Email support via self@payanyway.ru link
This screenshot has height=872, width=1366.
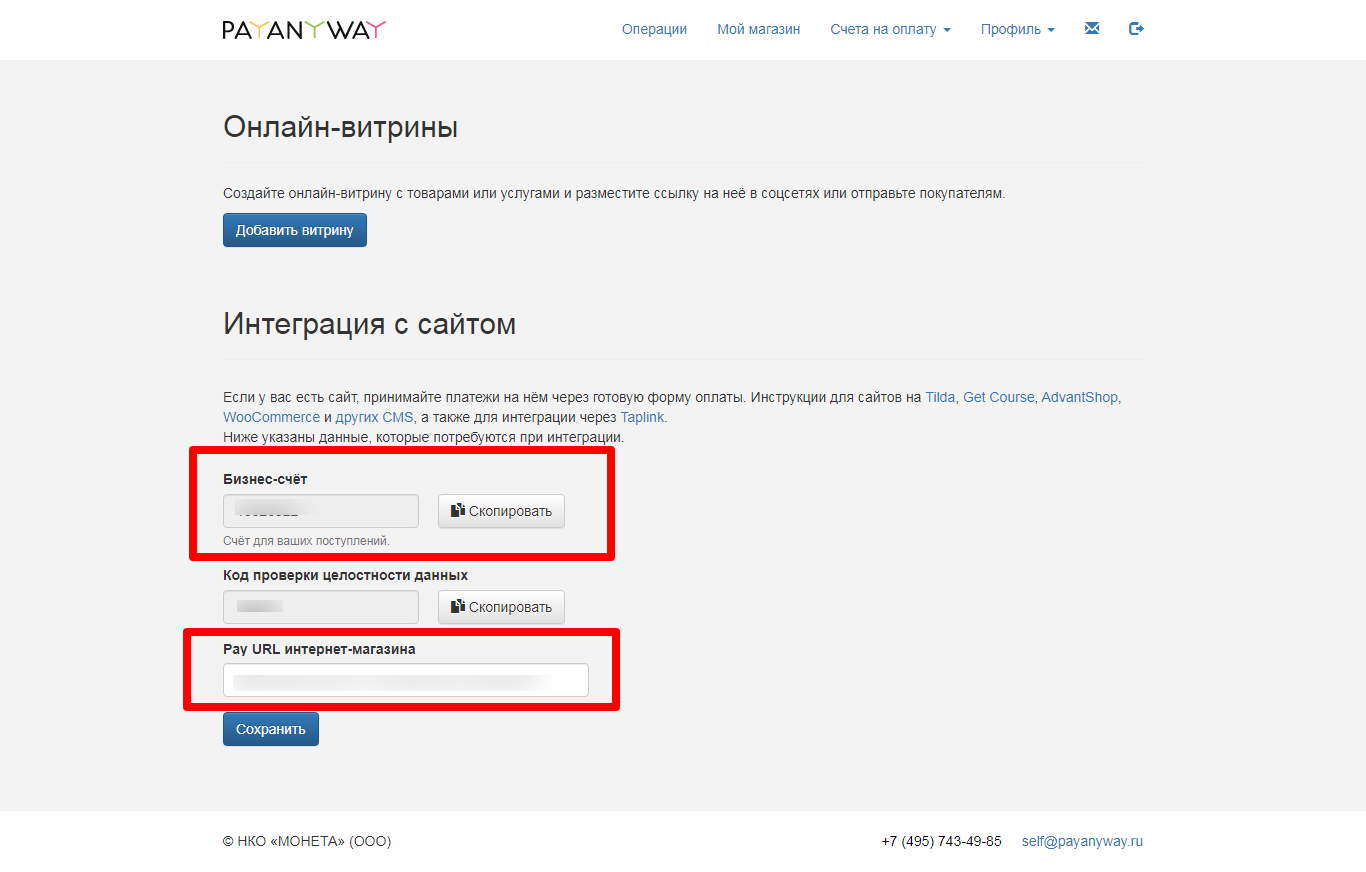[x=1081, y=841]
